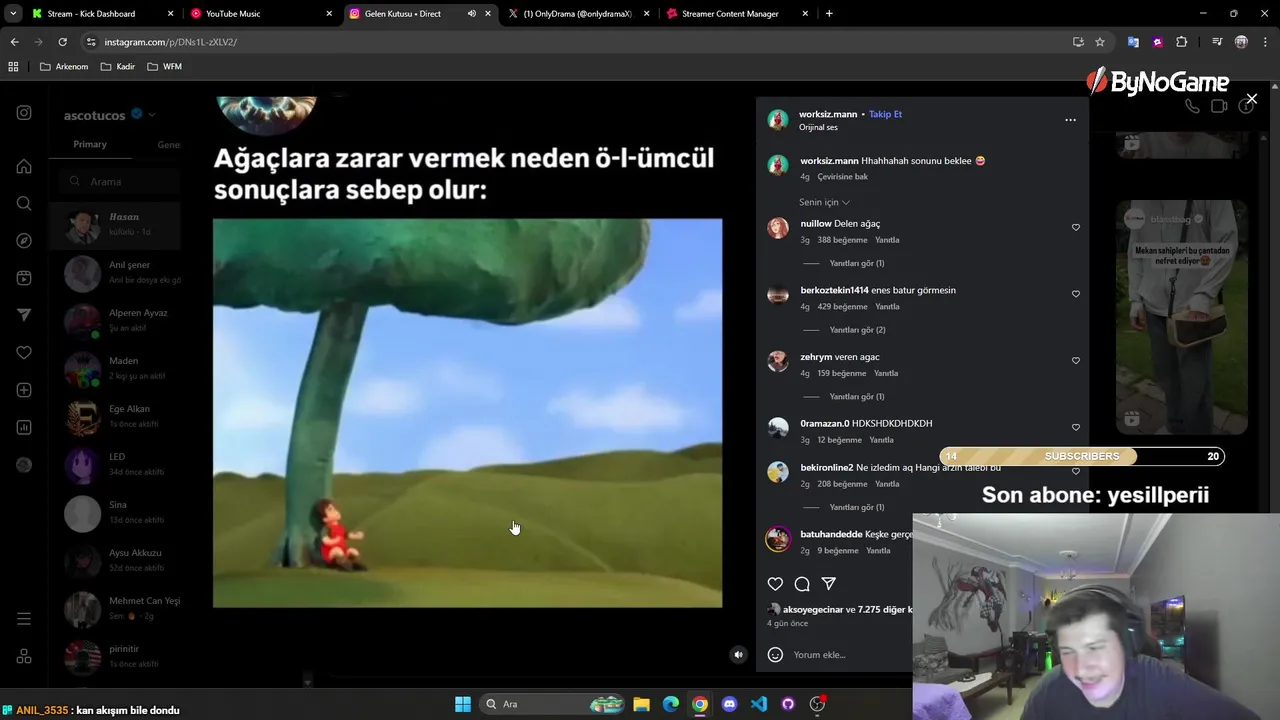The image size is (1280, 720).
Task: Like berkoztekin1414's comment heart
Action: coord(1076,294)
